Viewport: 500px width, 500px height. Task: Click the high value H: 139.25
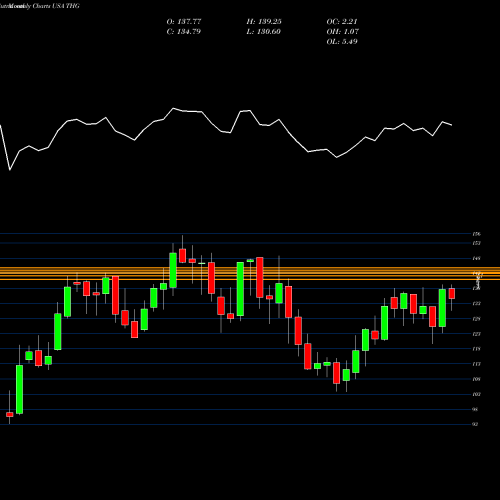click(264, 22)
